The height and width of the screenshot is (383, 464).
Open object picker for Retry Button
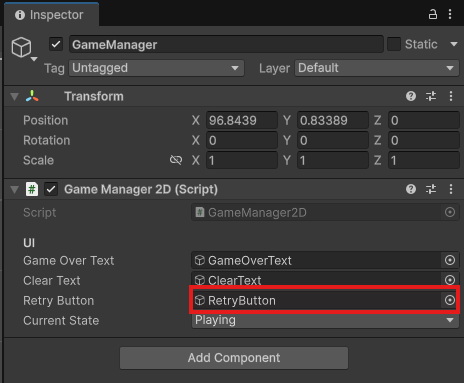(x=450, y=300)
